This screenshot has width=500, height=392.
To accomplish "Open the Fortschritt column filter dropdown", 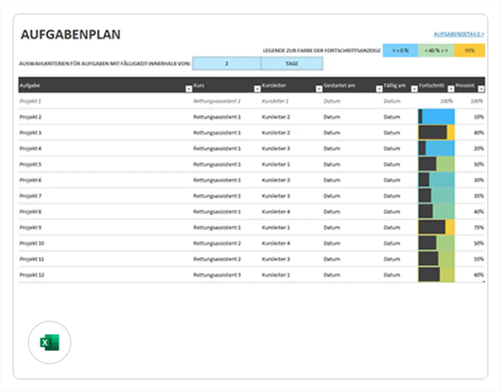I will (451, 89).
